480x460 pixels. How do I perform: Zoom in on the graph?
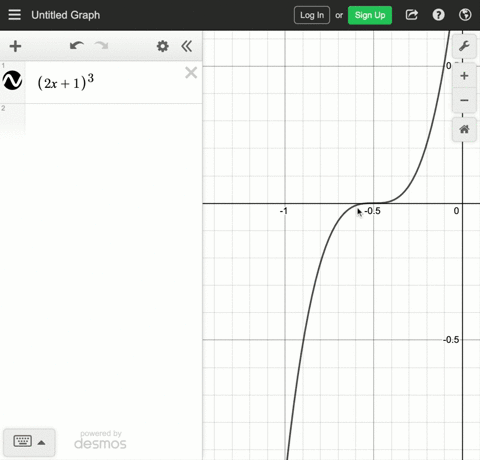coord(464,76)
